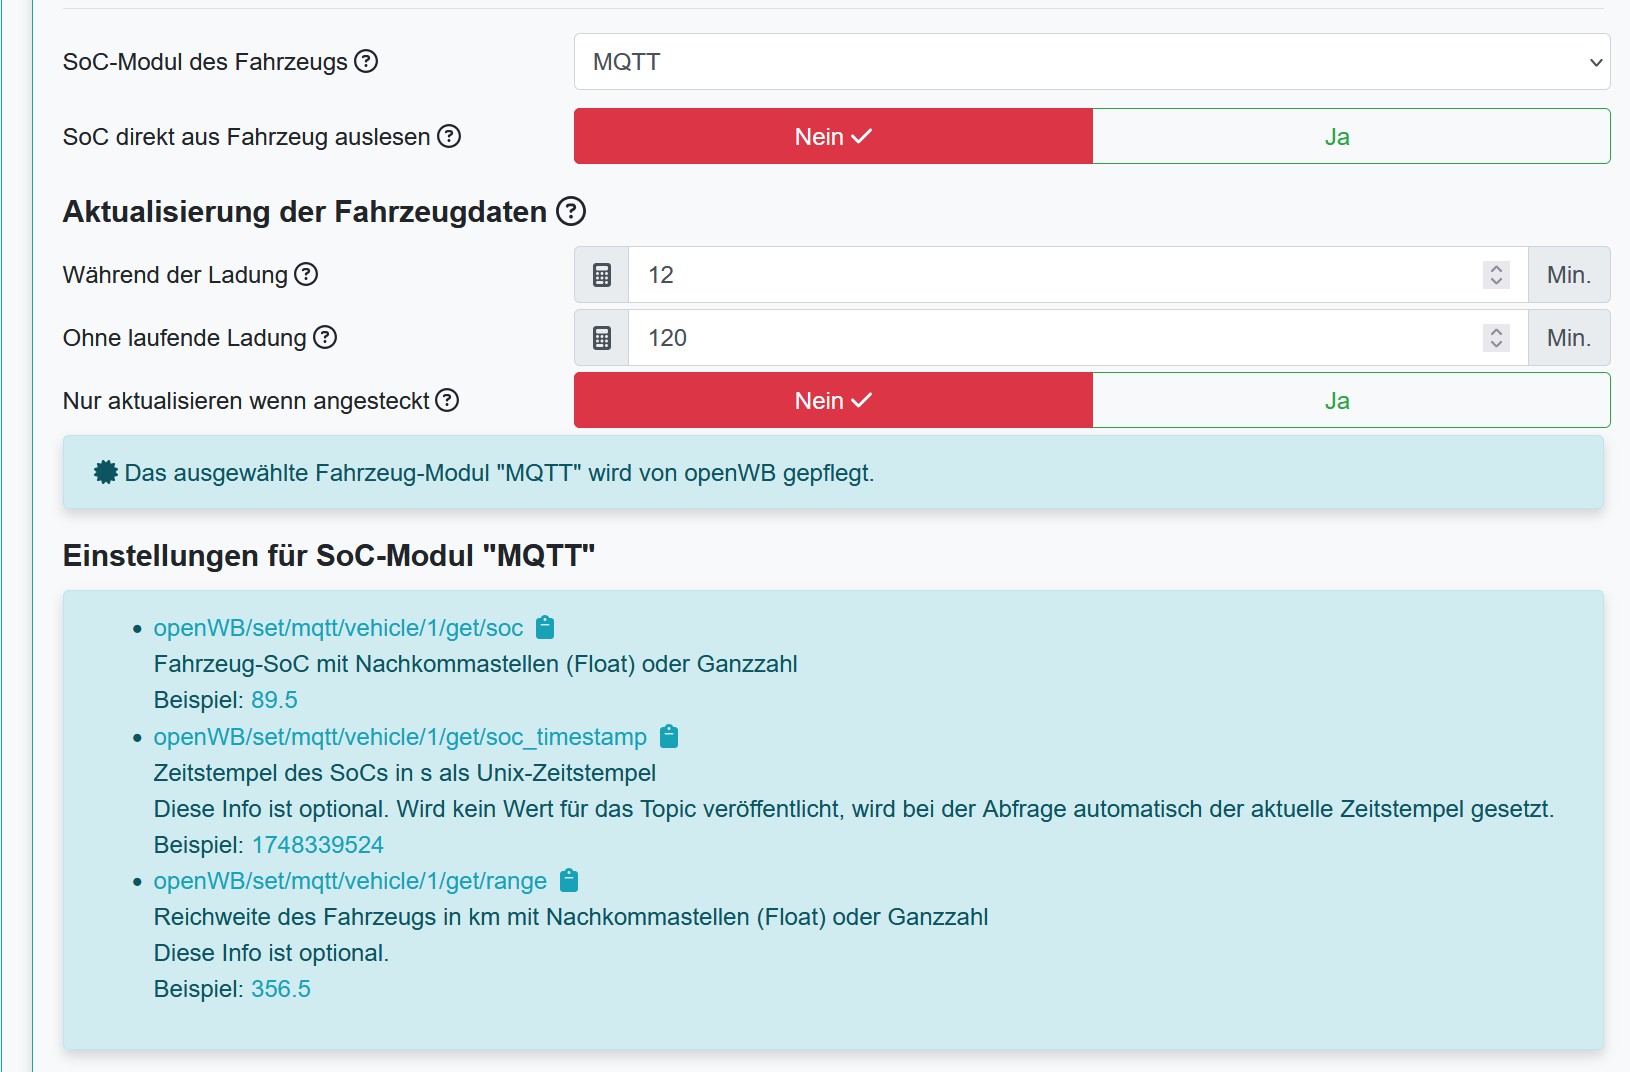This screenshot has height=1072, width=1630.
Task: Decrement the "Ohne laufende Ladung" value
Action: [x=1494, y=344]
